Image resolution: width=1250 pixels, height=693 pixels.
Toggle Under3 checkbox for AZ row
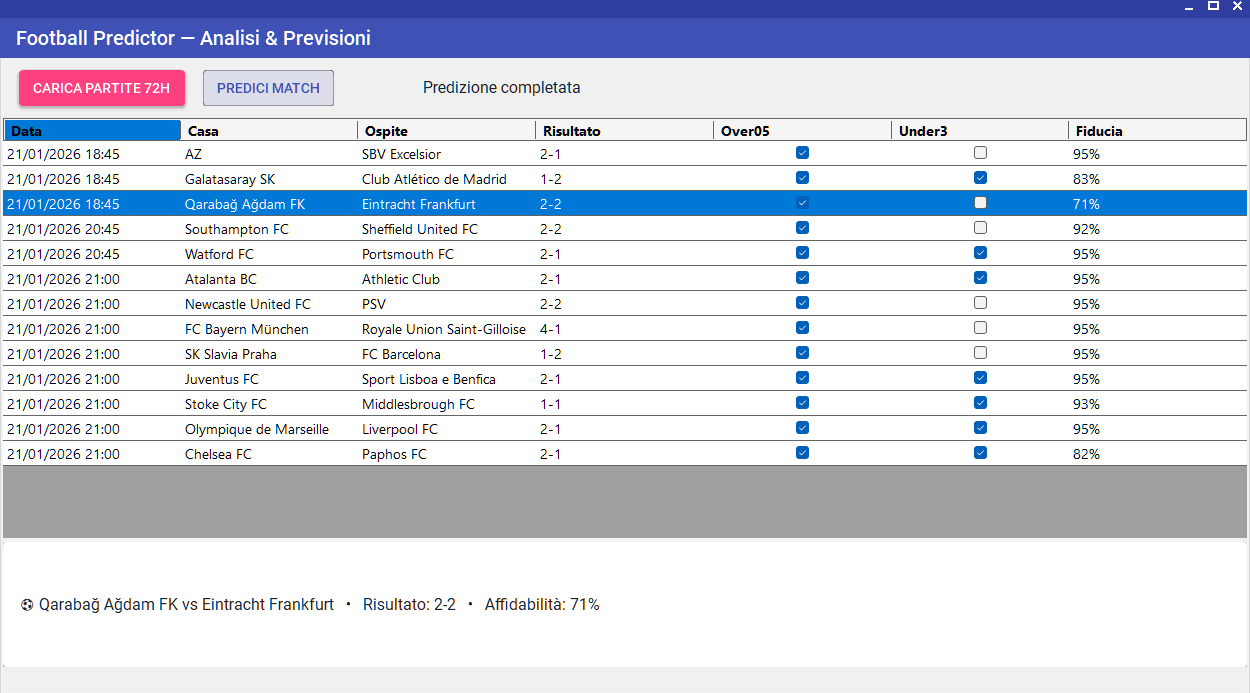[x=980, y=153]
